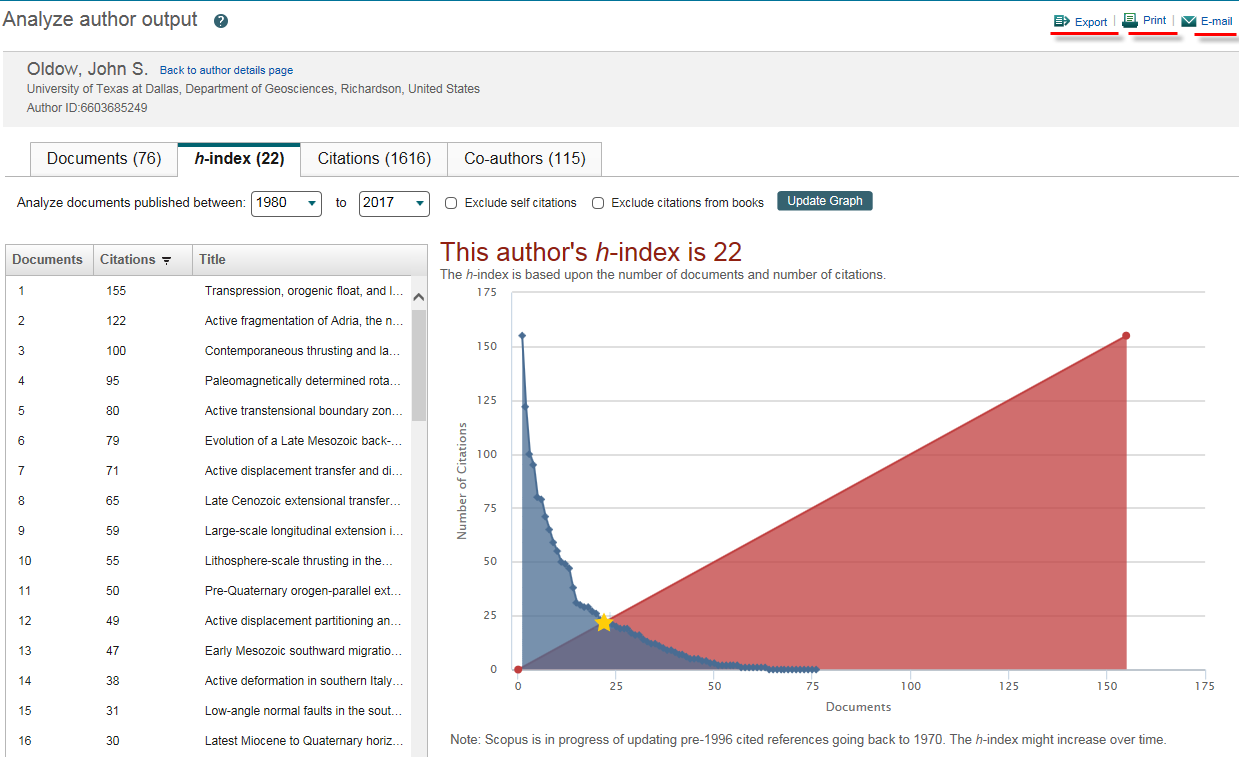Image resolution: width=1239 pixels, height=757 pixels.
Task: Select the h-index (22) tab
Action: pyautogui.click(x=239, y=159)
